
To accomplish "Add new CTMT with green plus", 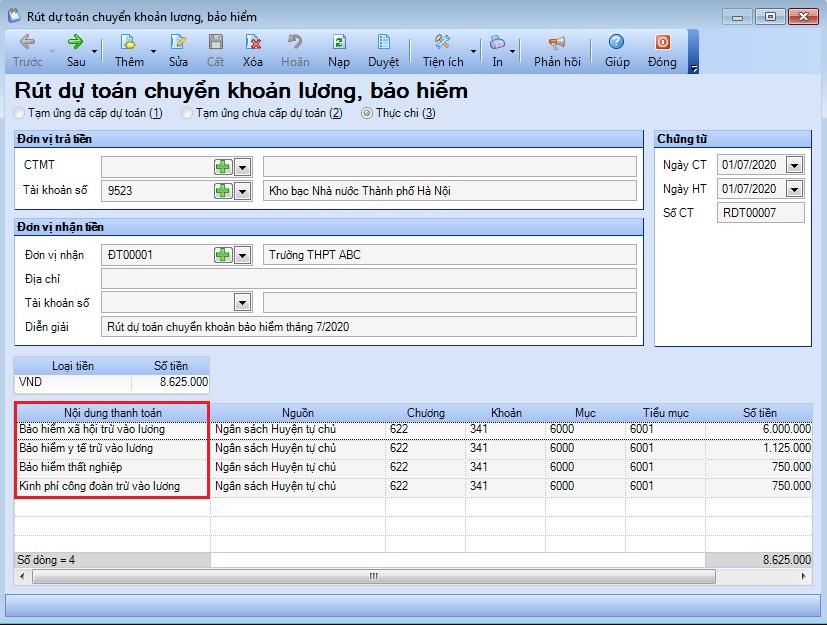I will pyautogui.click(x=223, y=167).
